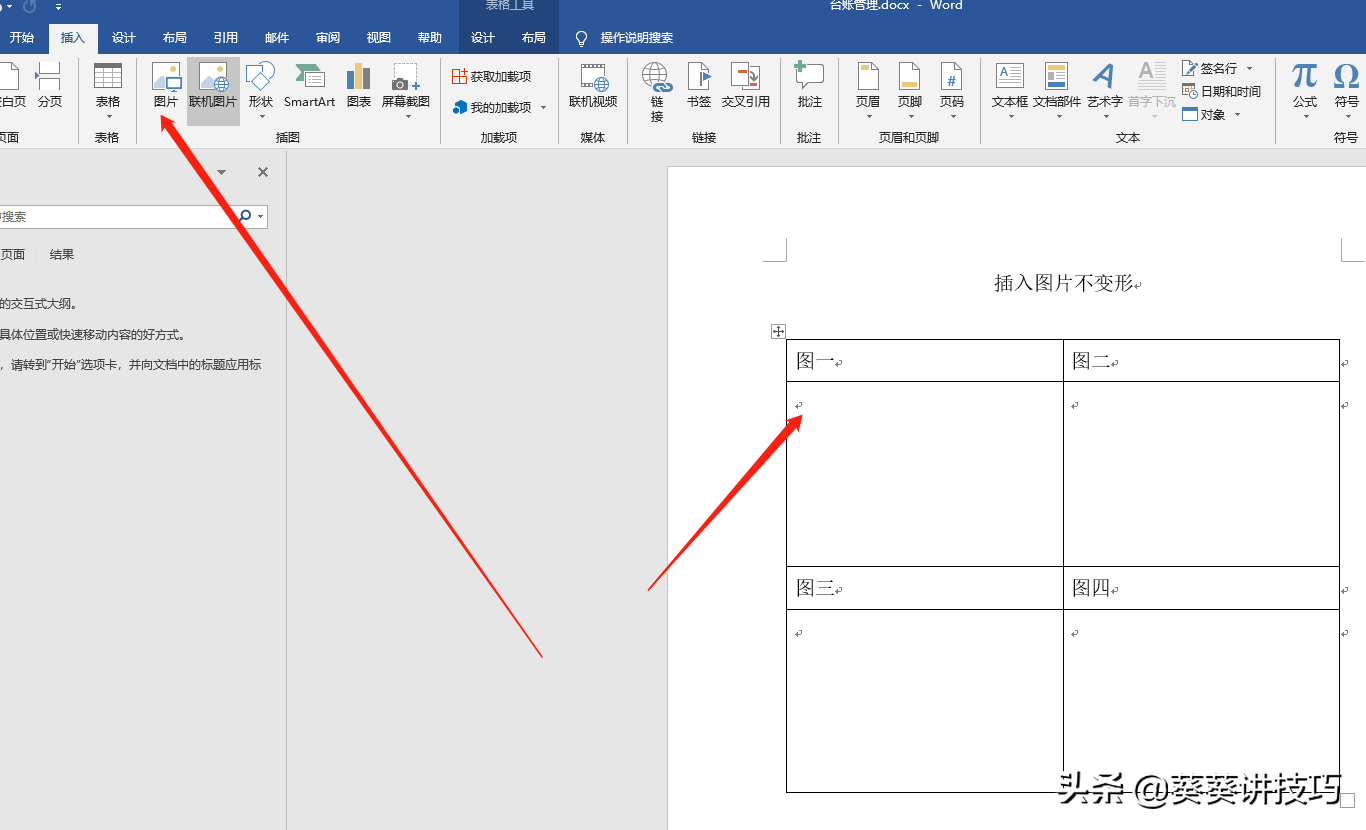
Task: Expand the 表格 table dropdown
Action: (107, 117)
